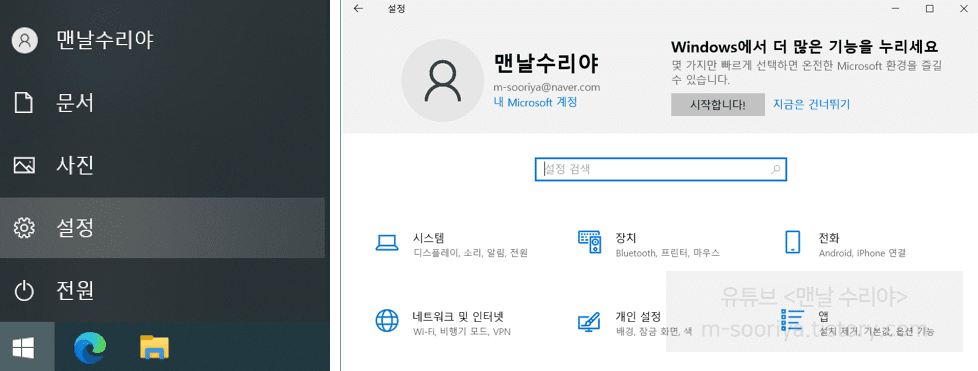Click the search magnifier in 설정 검색 box

776,169
